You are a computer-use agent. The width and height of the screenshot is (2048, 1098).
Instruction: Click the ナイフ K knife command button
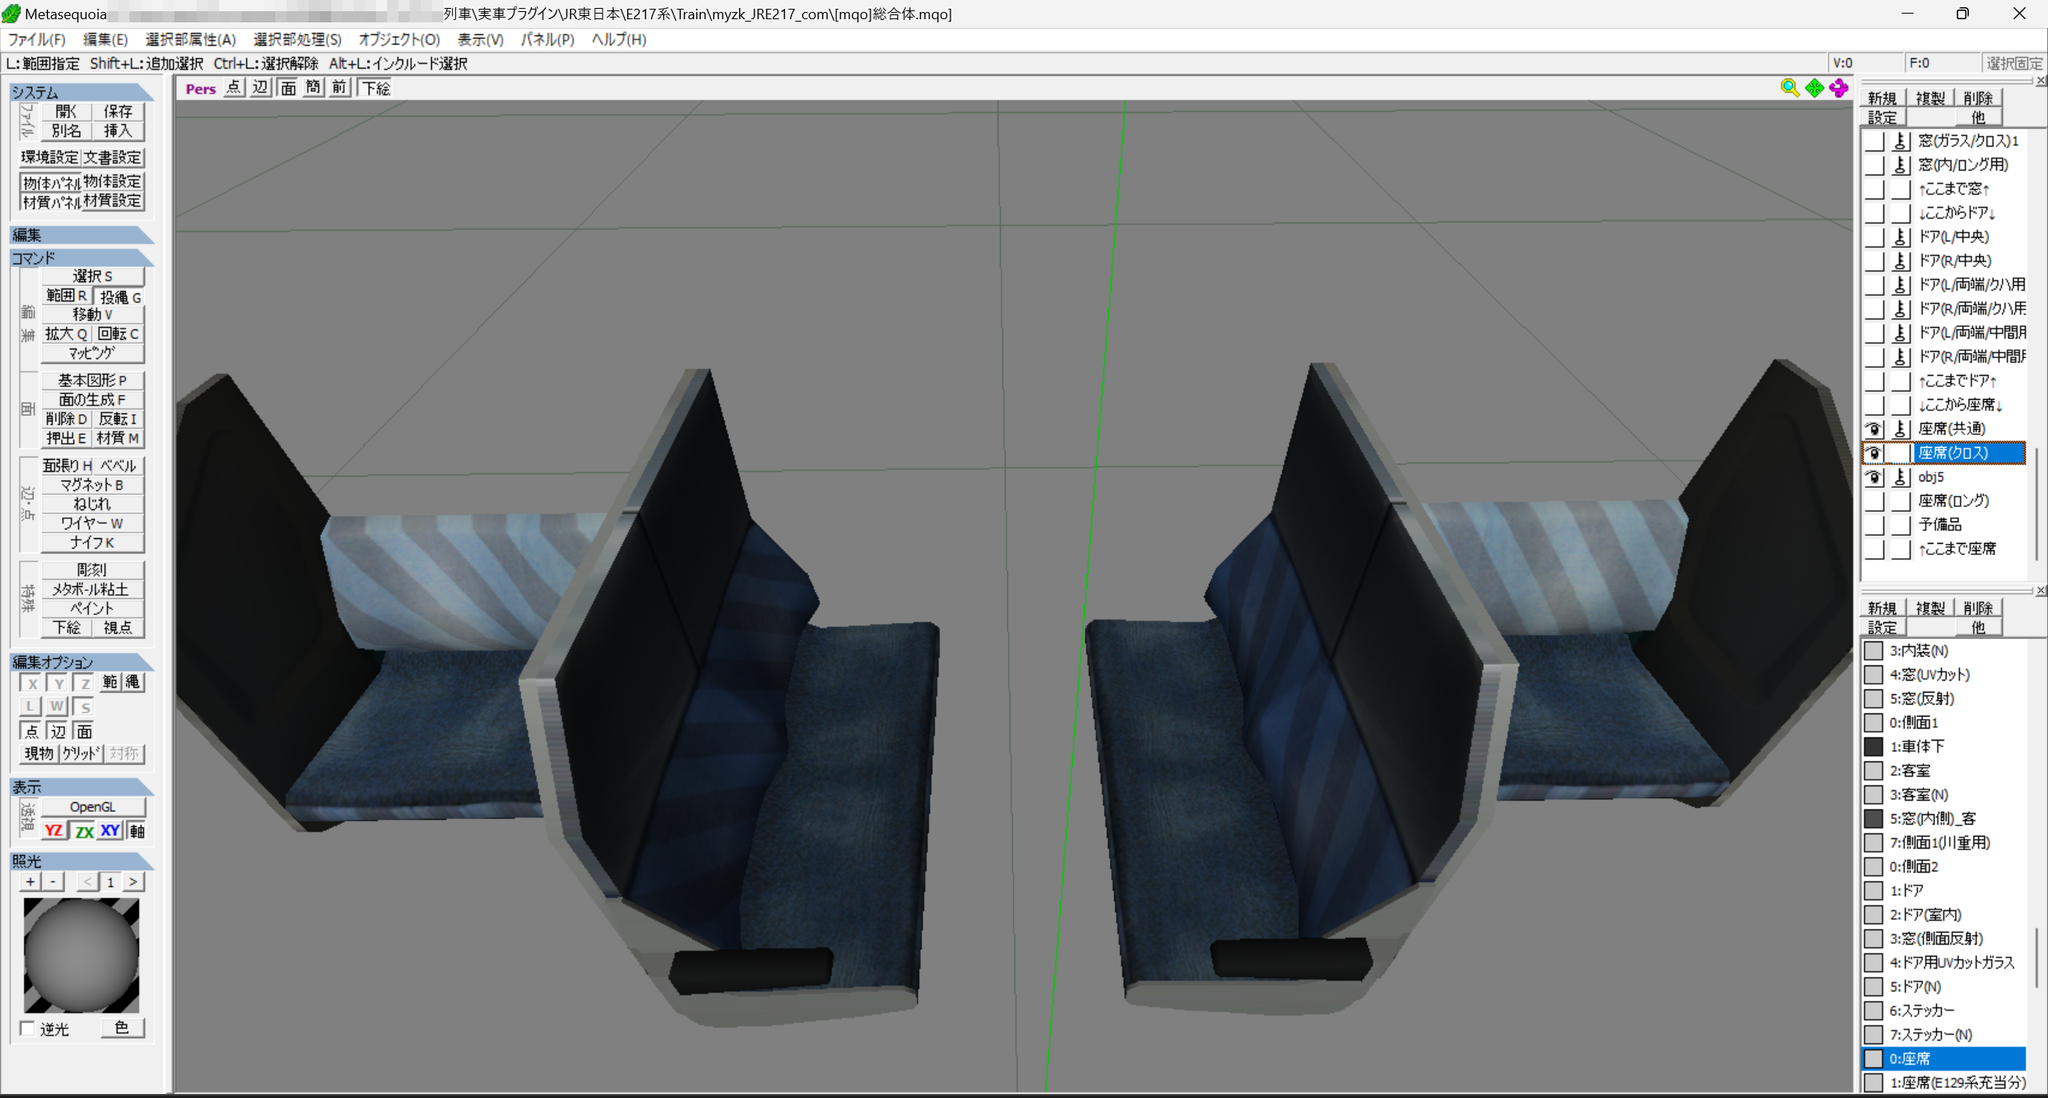pos(92,542)
